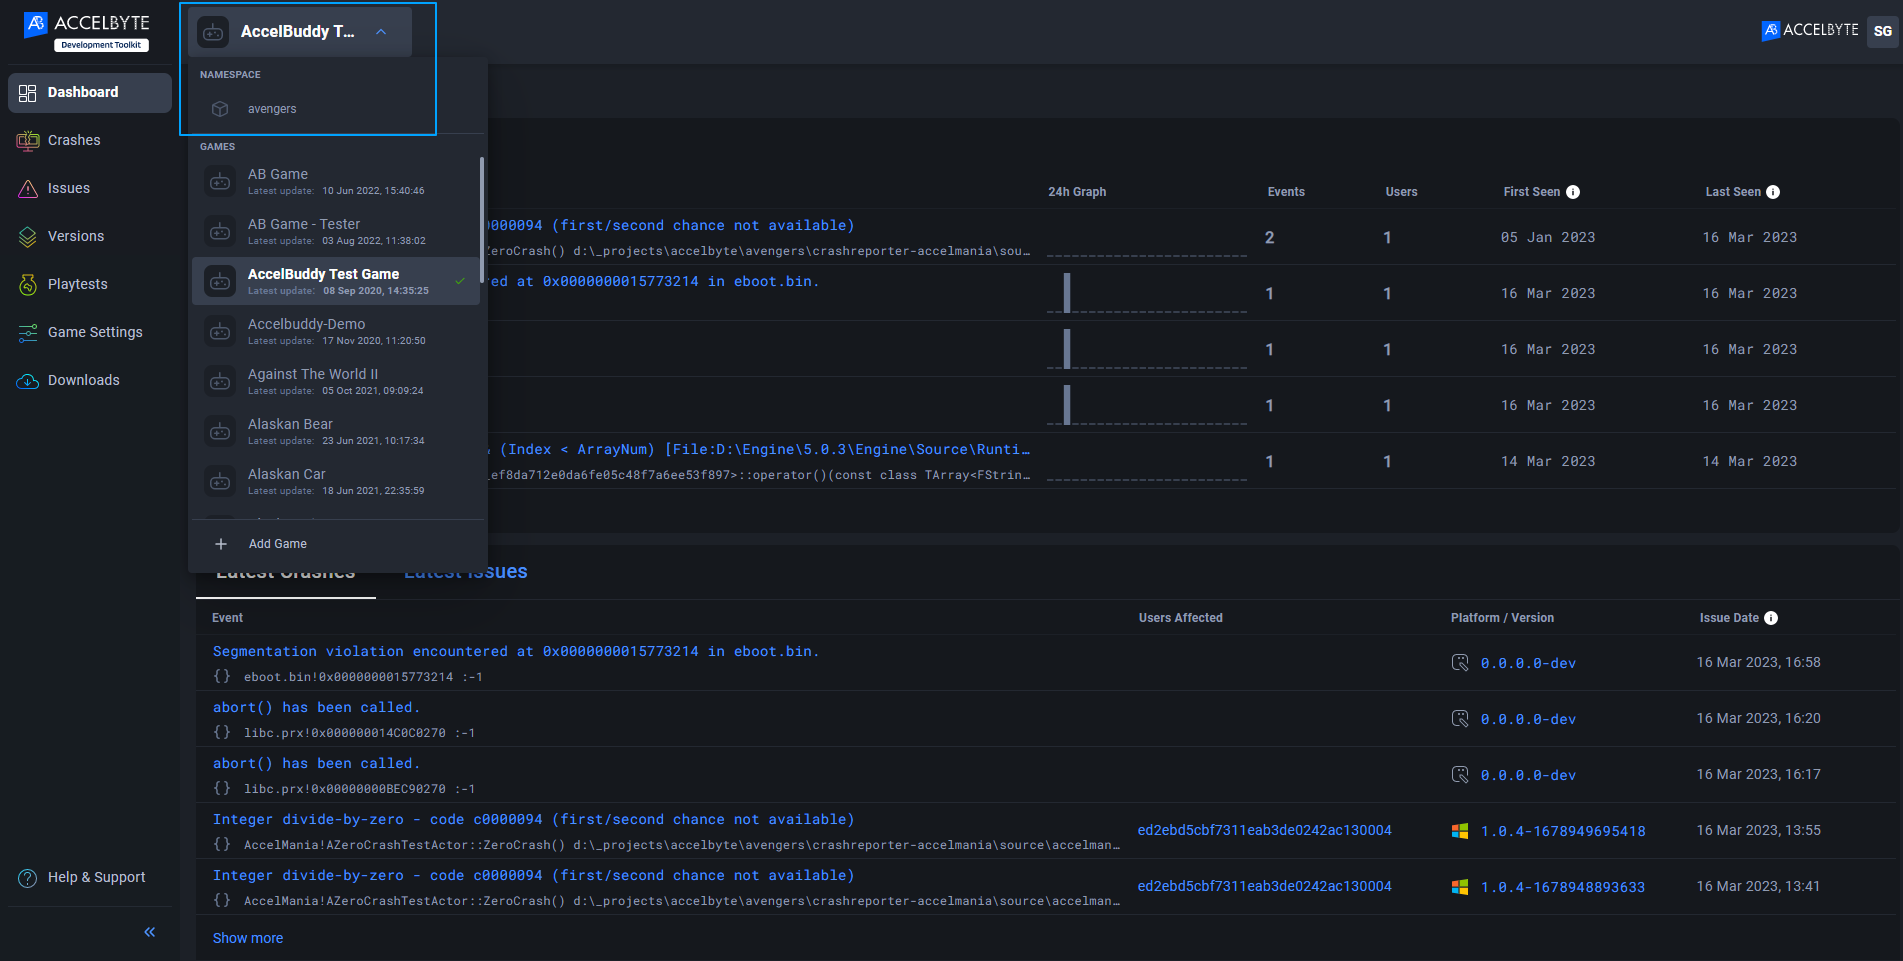Click user ID link in 13:55 crash row
Viewport: 1903px width, 961px height.
[x=1264, y=830]
